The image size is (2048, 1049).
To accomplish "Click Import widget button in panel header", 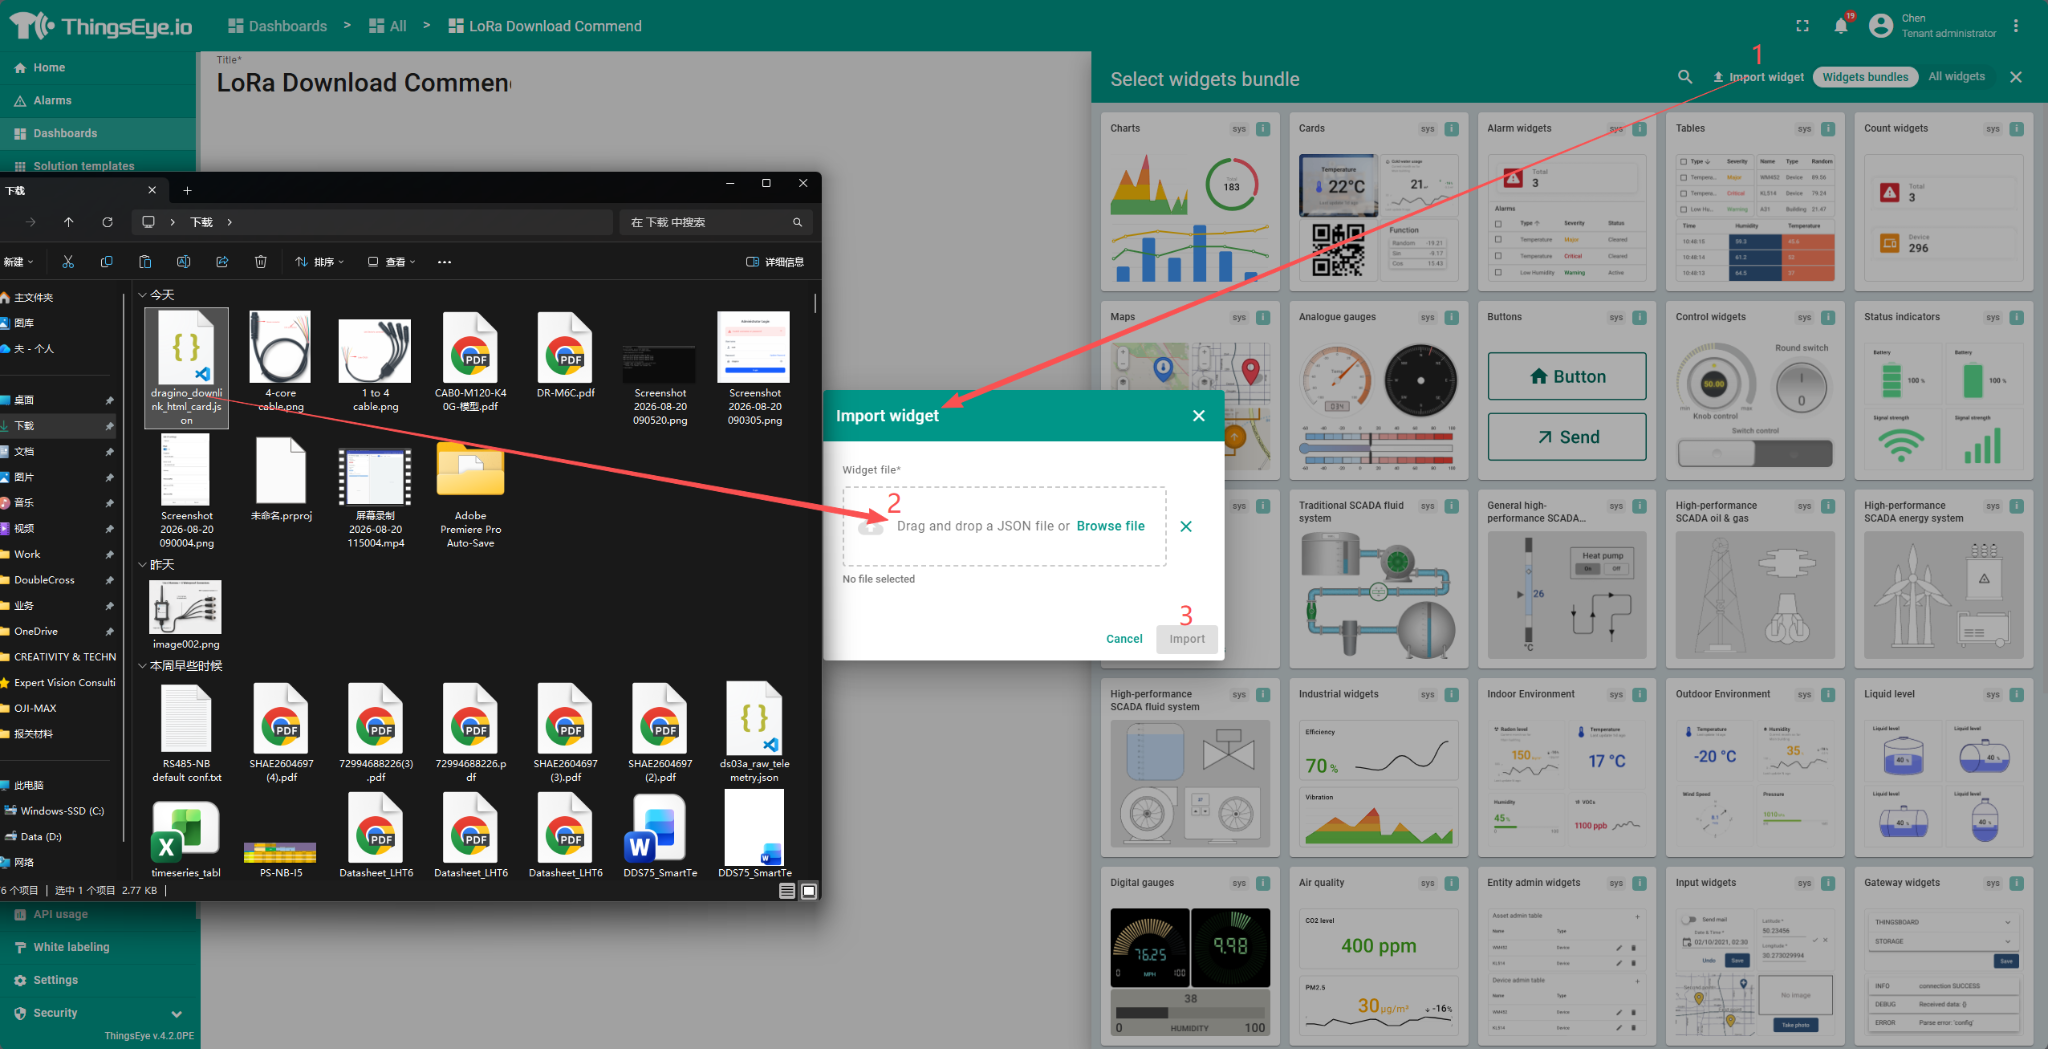I will 1758,77.
